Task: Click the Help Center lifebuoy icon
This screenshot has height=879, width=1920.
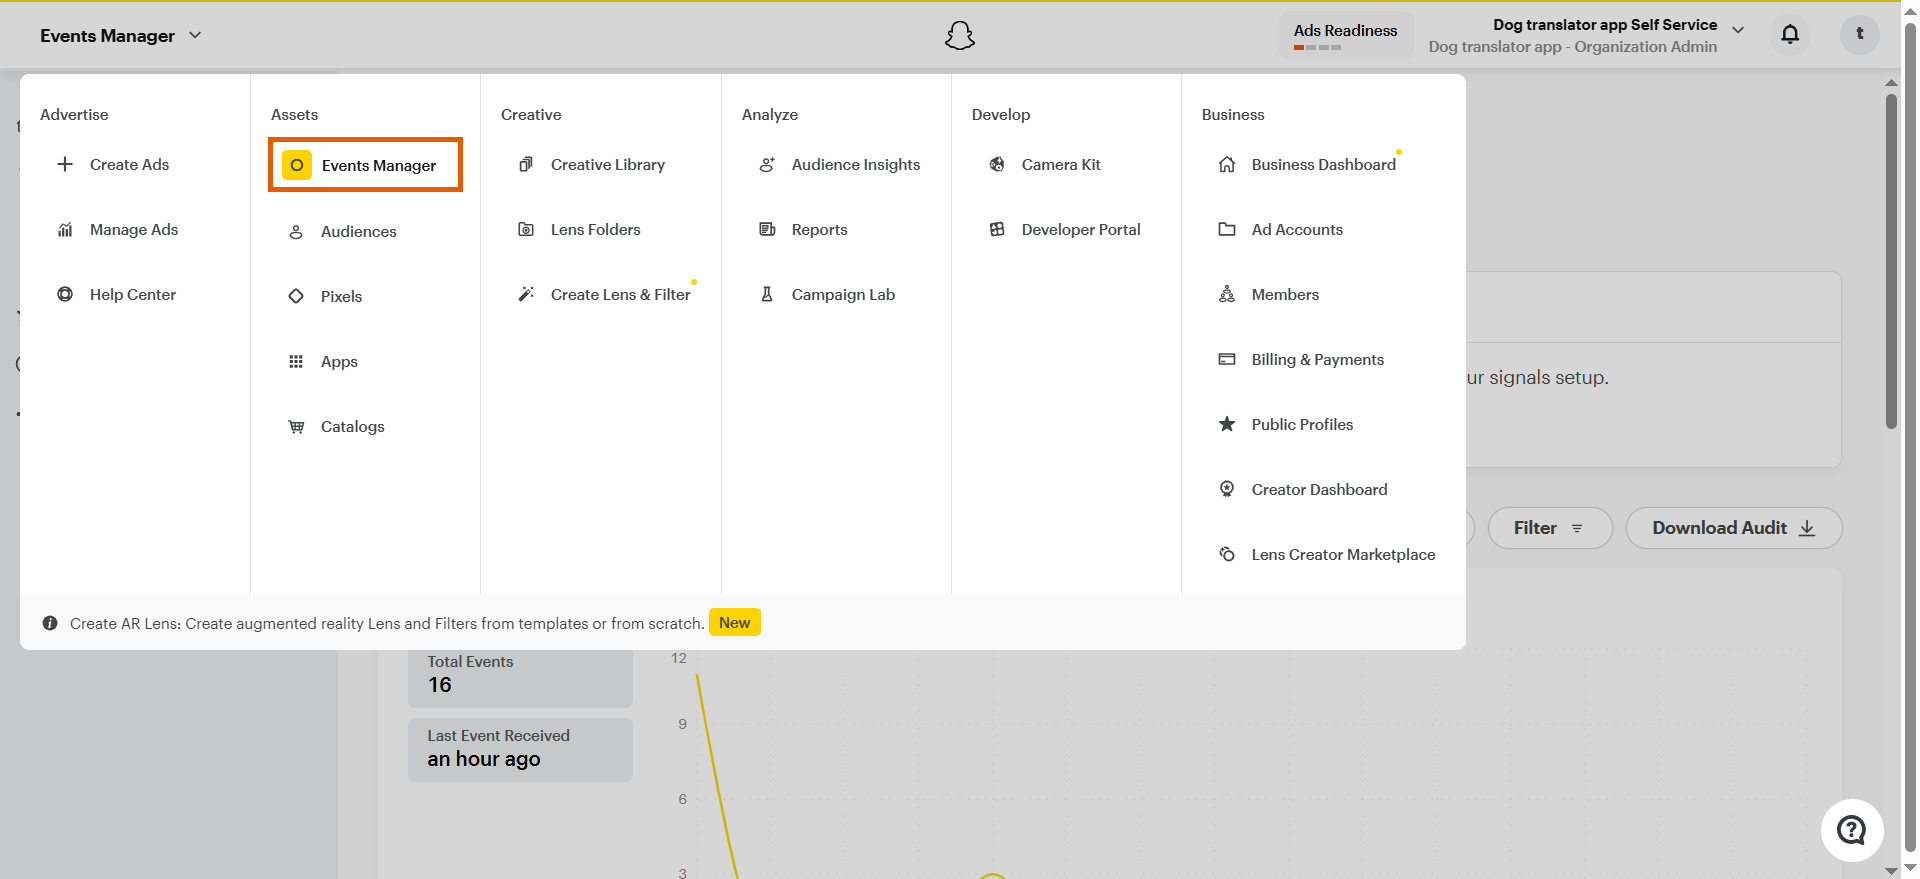Action: pyautogui.click(x=65, y=294)
